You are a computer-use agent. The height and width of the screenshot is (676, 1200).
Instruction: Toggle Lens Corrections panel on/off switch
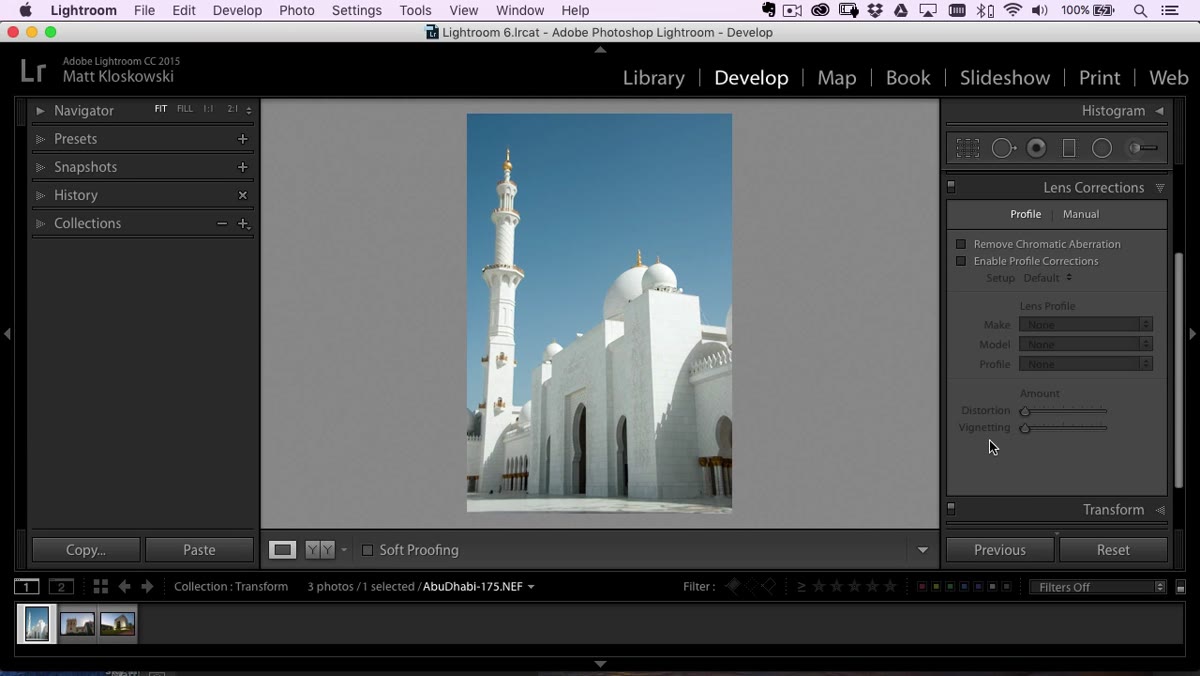pyautogui.click(x=951, y=187)
